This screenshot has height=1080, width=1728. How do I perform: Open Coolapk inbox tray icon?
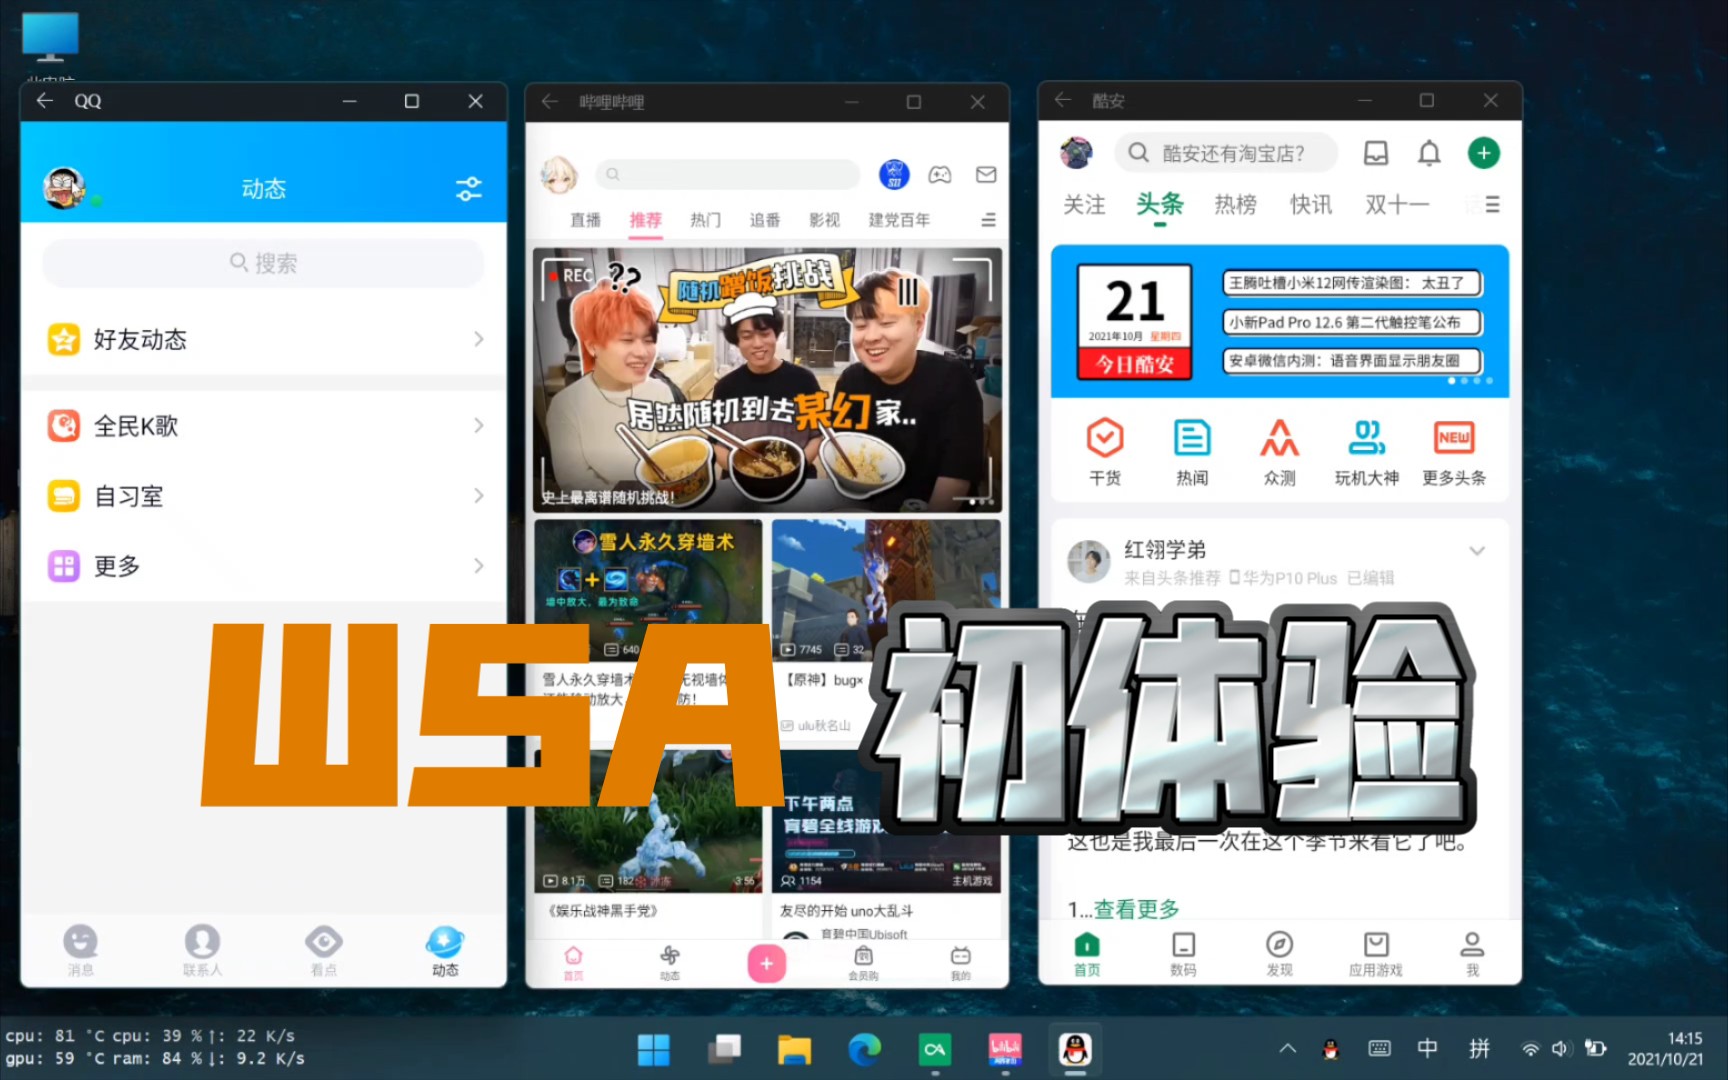pos(1376,153)
